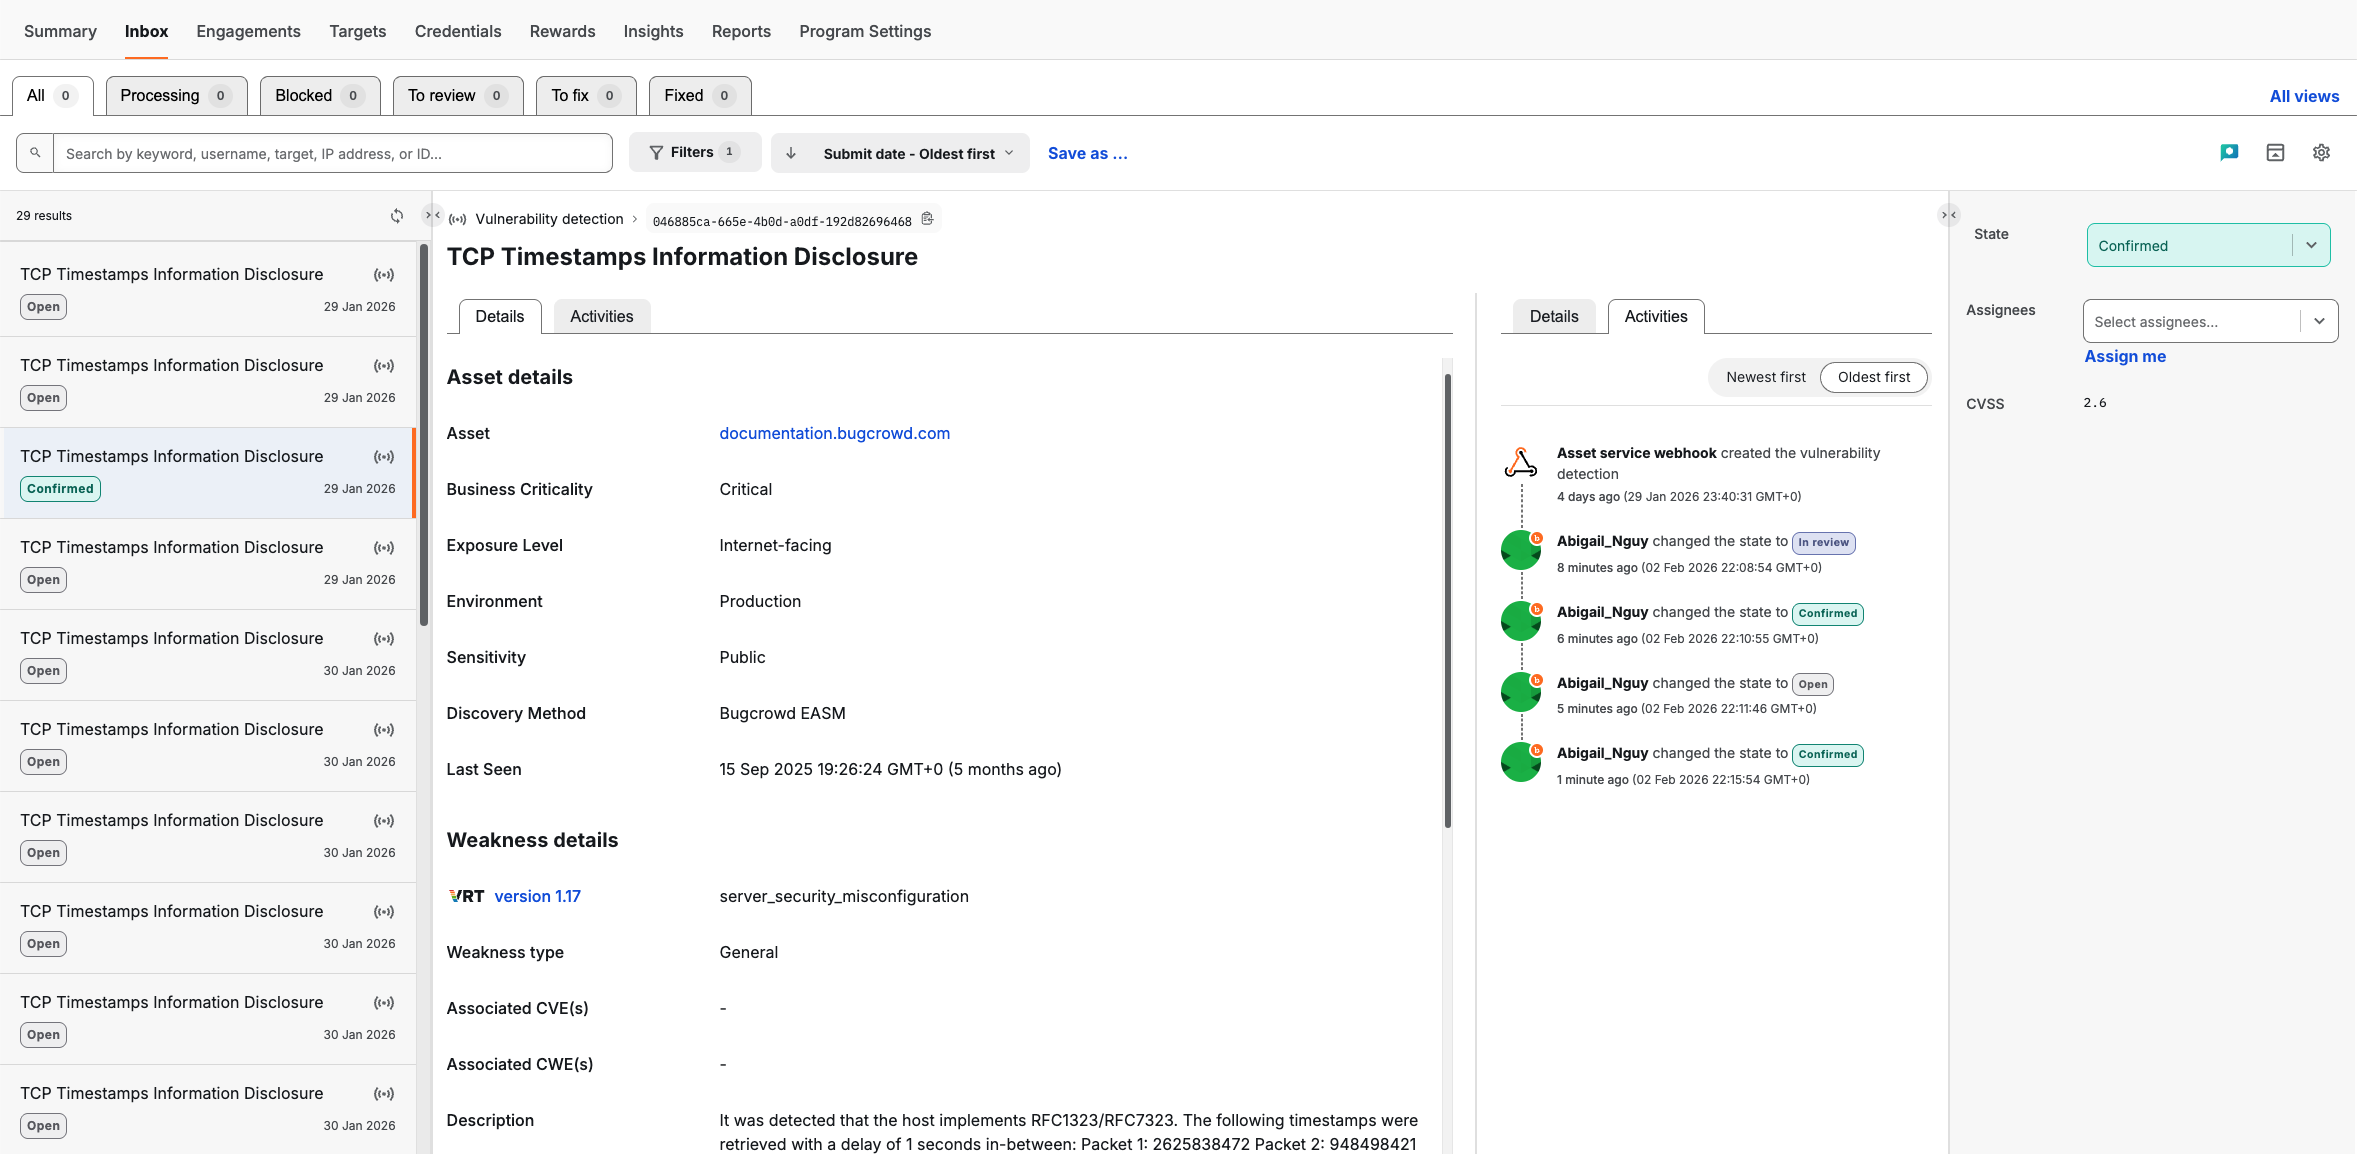Click the settings gear icon
2357x1154 pixels.
tap(2322, 152)
